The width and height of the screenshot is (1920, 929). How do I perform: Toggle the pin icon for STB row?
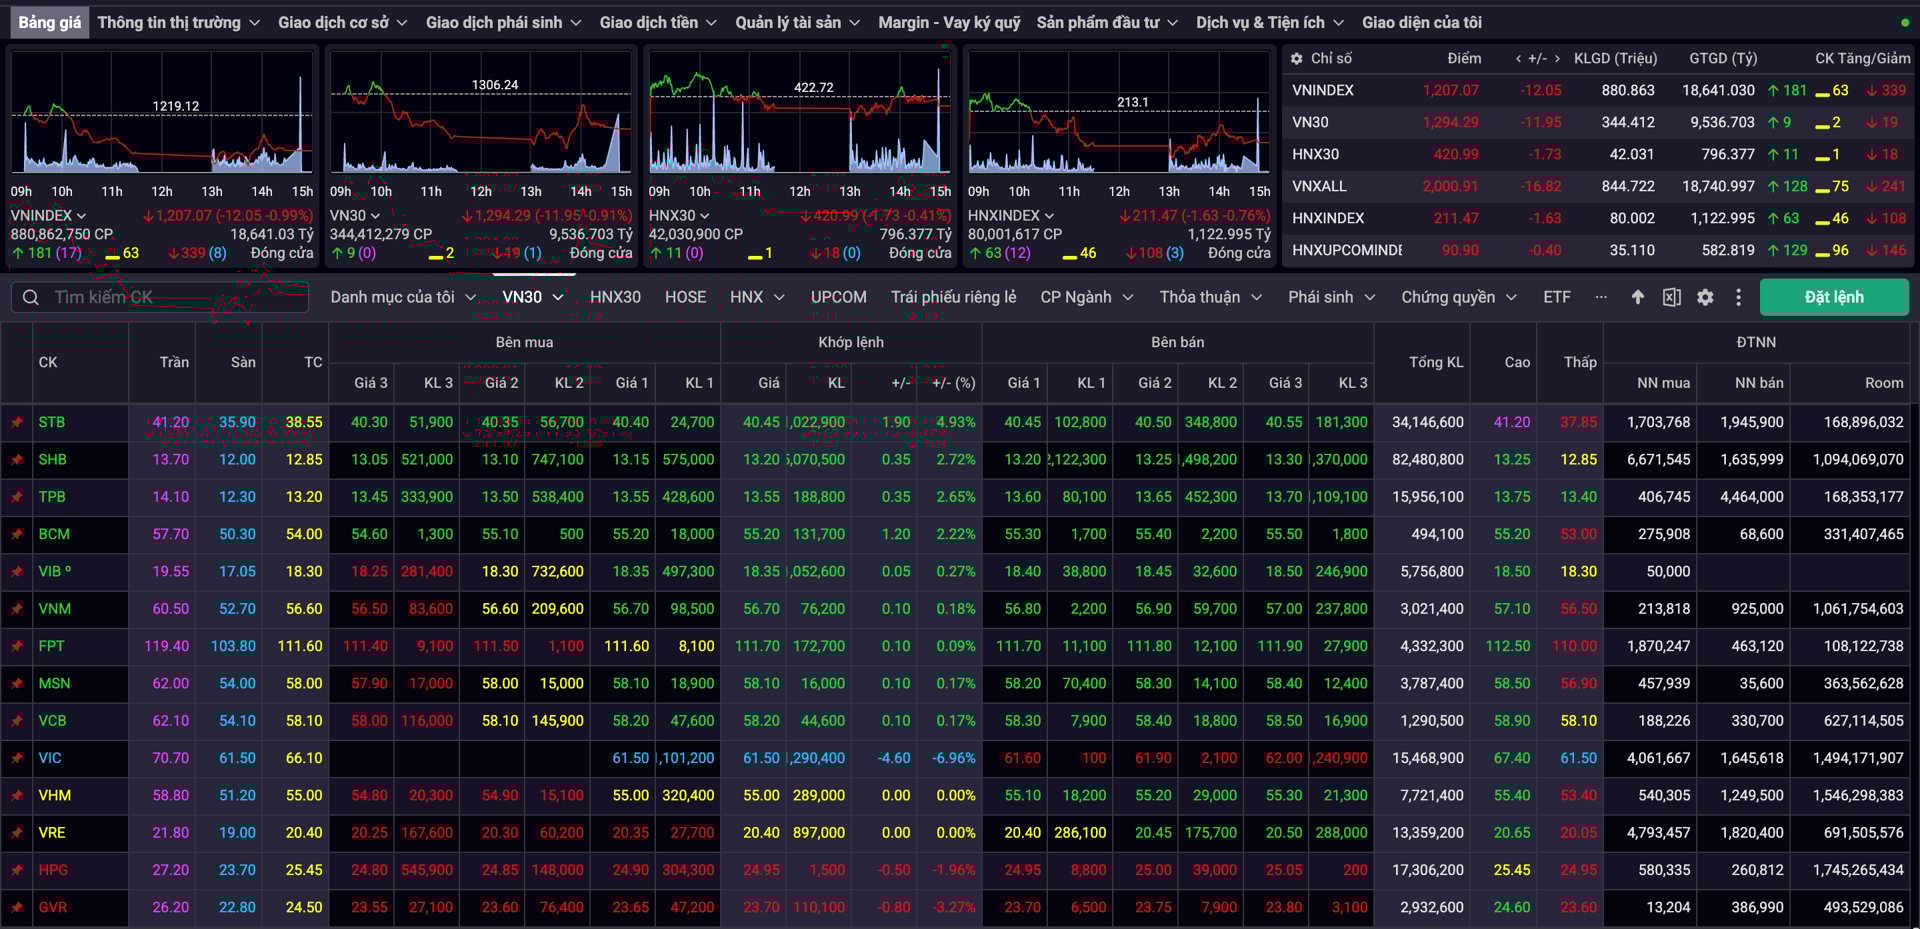point(17,422)
